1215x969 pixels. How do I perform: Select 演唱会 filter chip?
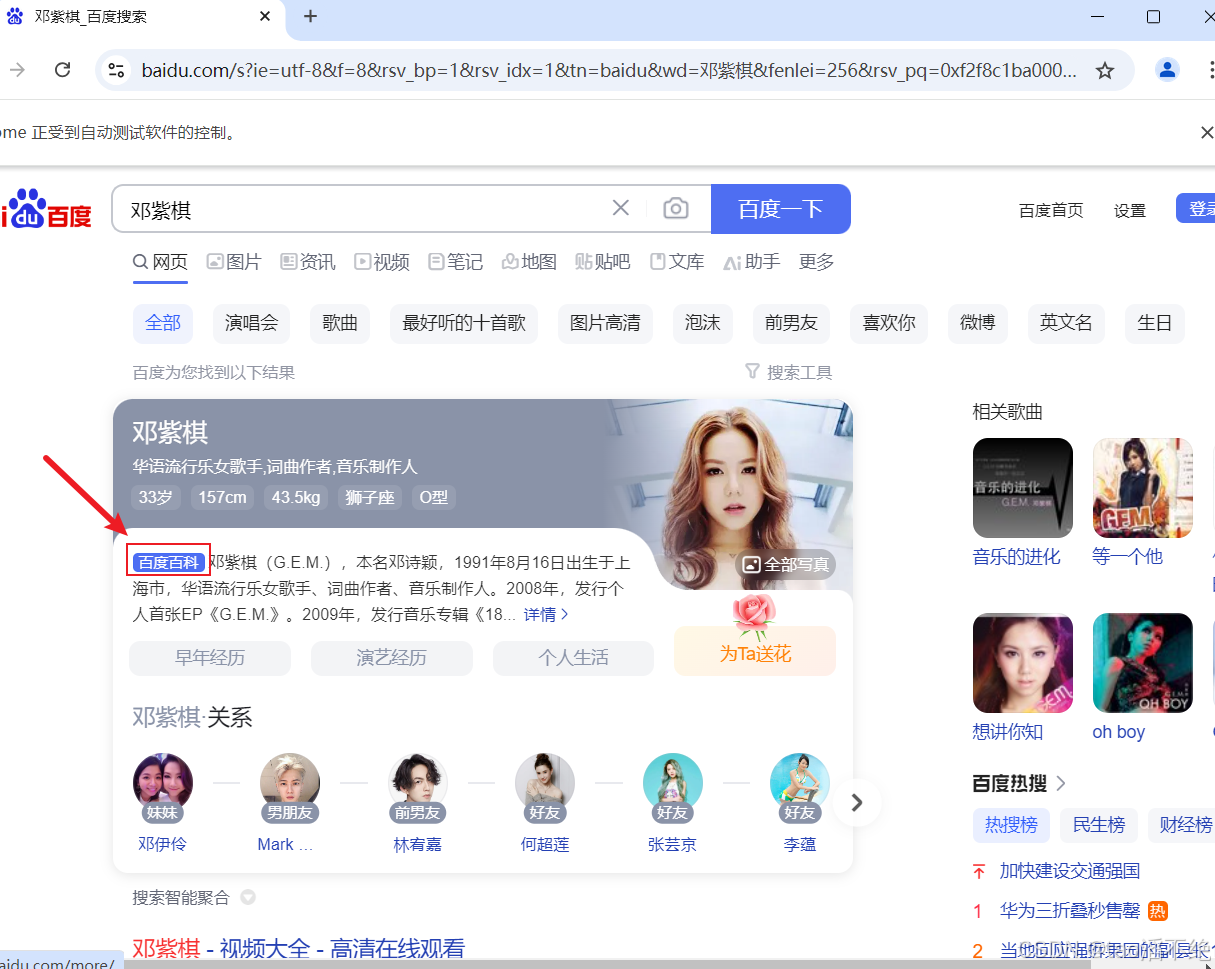[x=251, y=323]
